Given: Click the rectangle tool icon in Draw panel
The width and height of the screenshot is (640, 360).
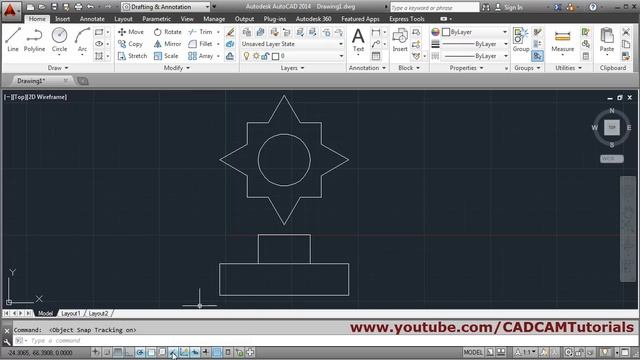Looking at the screenshot, I should (x=99, y=32).
